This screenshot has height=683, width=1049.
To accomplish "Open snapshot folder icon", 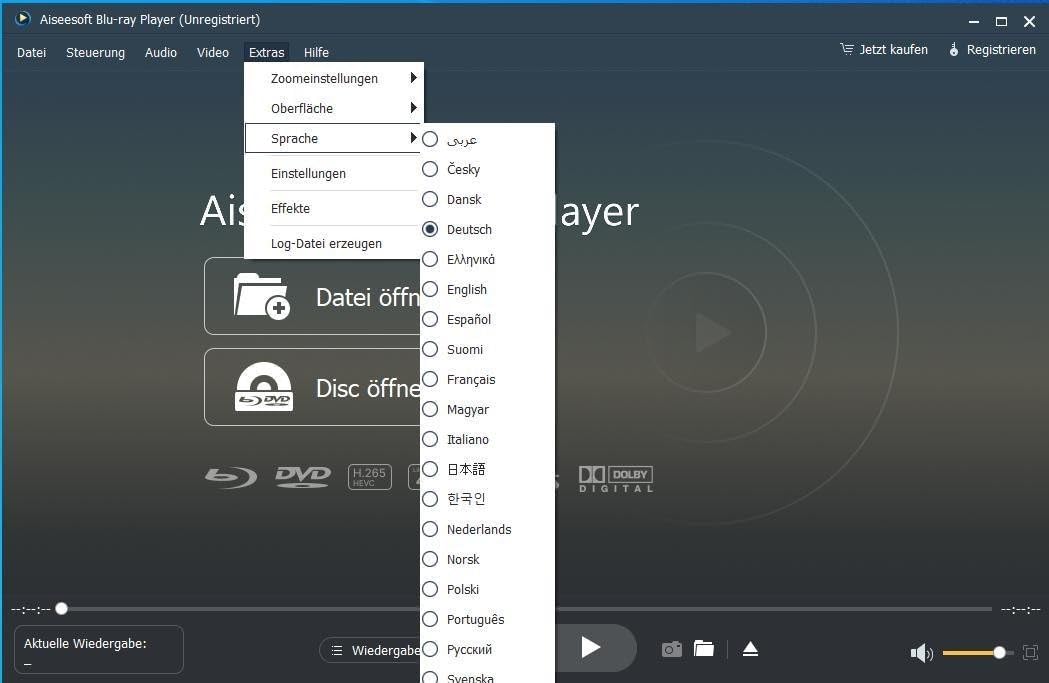I will [704, 648].
